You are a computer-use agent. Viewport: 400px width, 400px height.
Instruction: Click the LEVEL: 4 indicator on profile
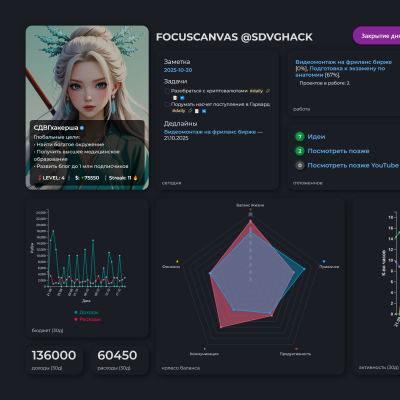click(x=51, y=178)
